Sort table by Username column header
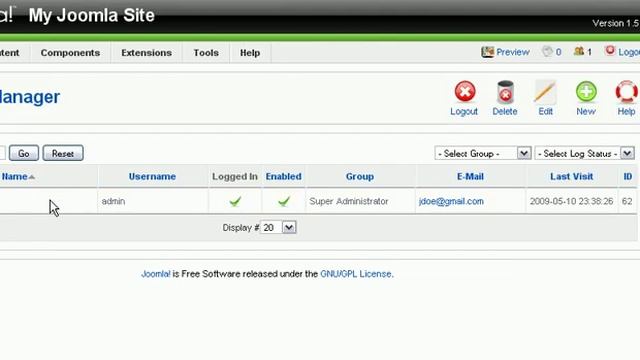Viewport: 640px width, 360px height. 152,176
